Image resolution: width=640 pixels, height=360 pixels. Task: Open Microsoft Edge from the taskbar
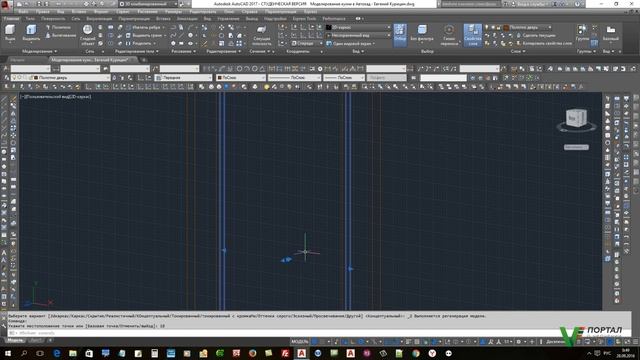pos(57,353)
